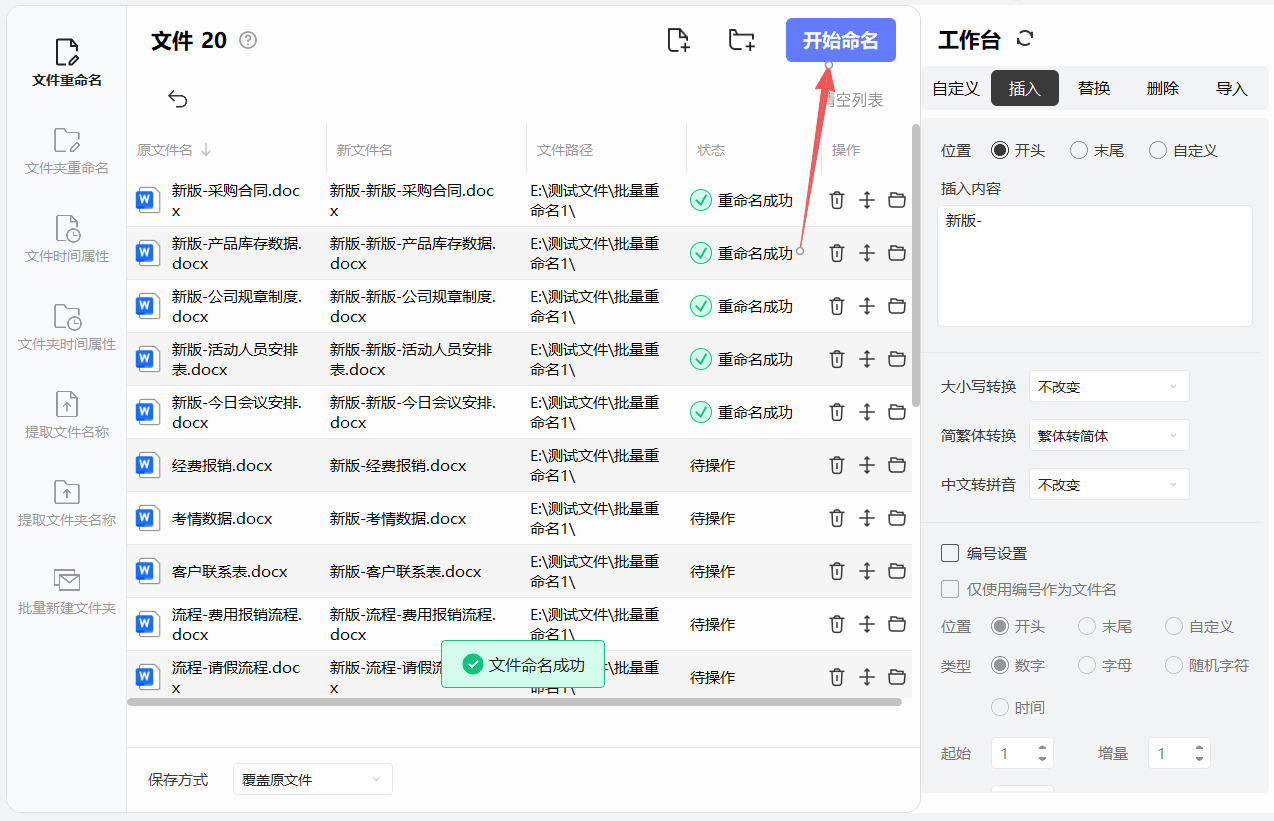This screenshot has width=1274, height=821.
Task: Click the 开始命名 button
Action: pyautogui.click(x=840, y=40)
